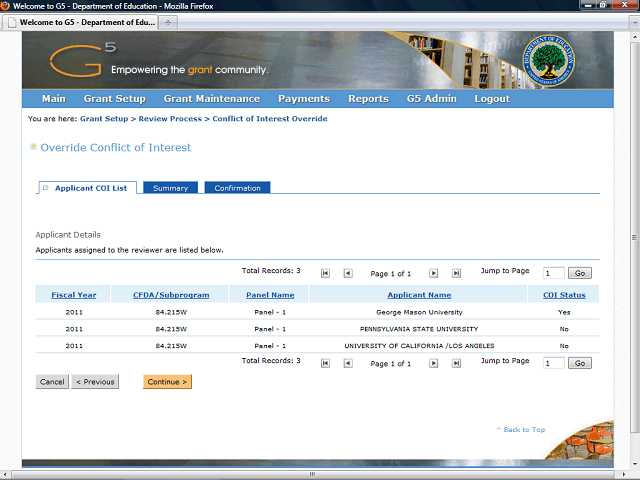Click Panel - 1 in Pennsylvania State row

pos(270,329)
